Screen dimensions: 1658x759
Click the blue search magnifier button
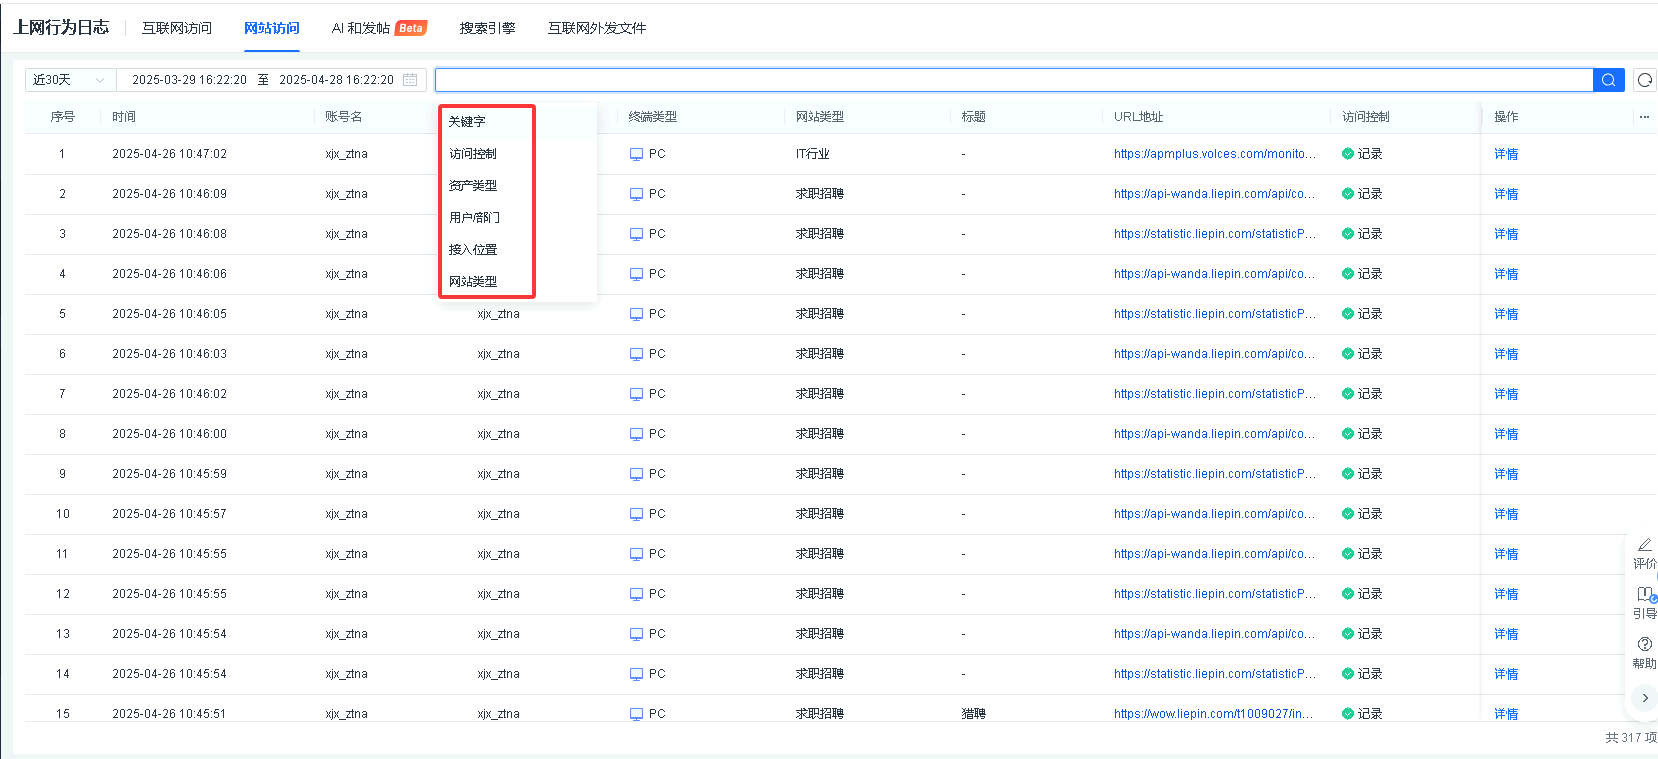click(1607, 80)
